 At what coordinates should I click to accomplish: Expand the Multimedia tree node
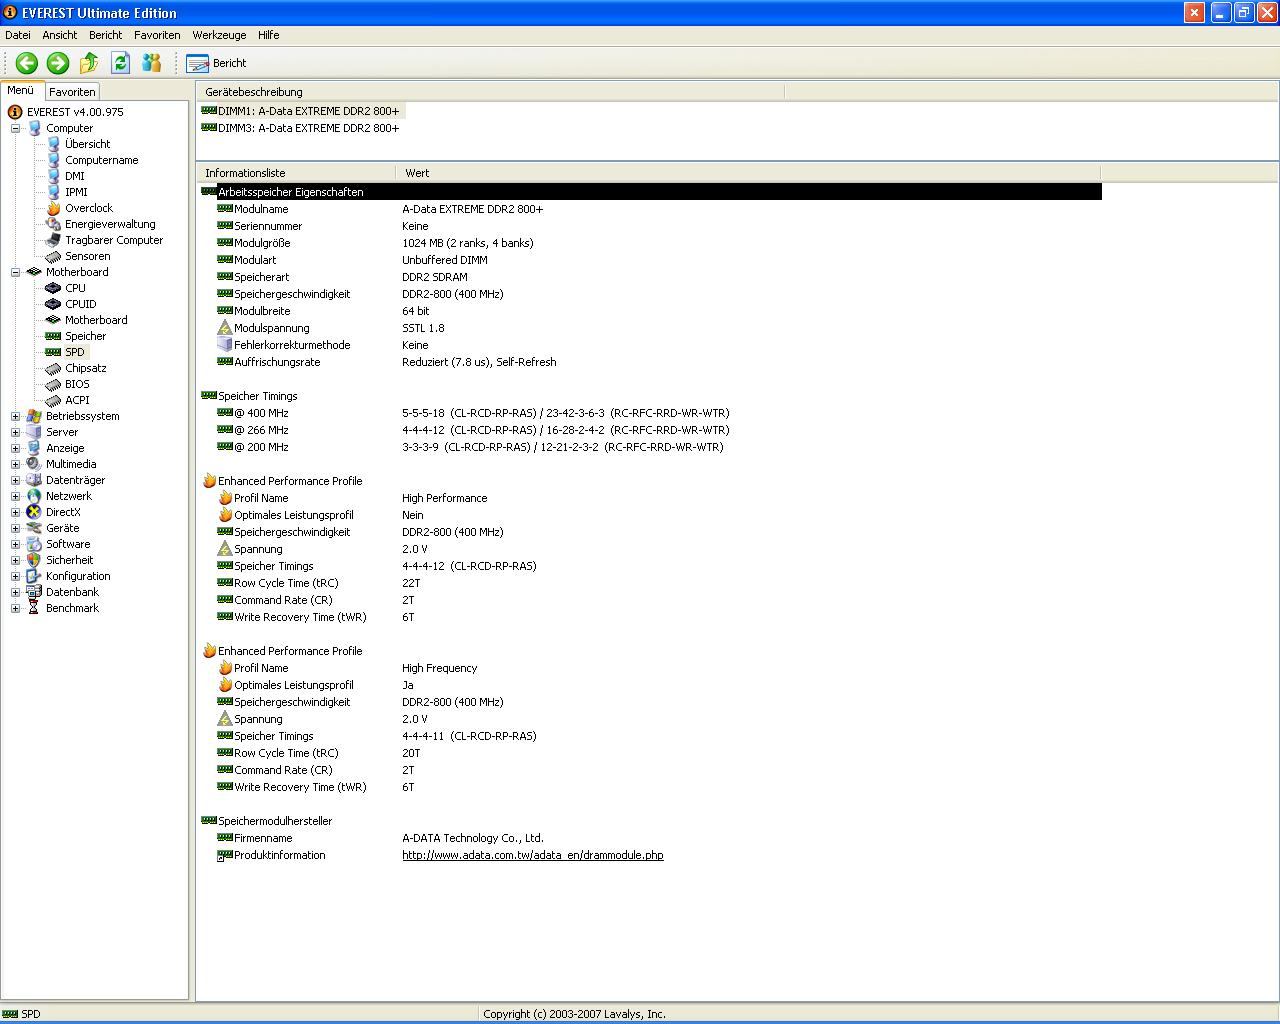click(x=15, y=464)
